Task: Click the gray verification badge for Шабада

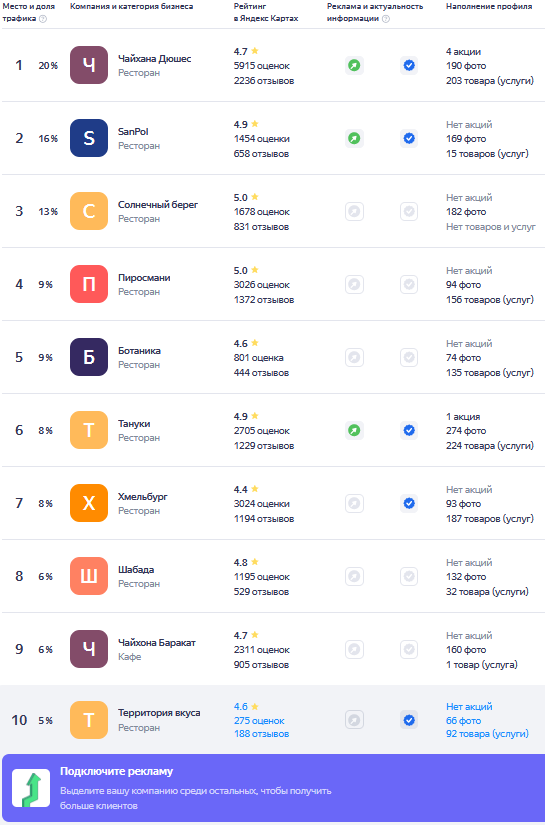Action: 409,577
